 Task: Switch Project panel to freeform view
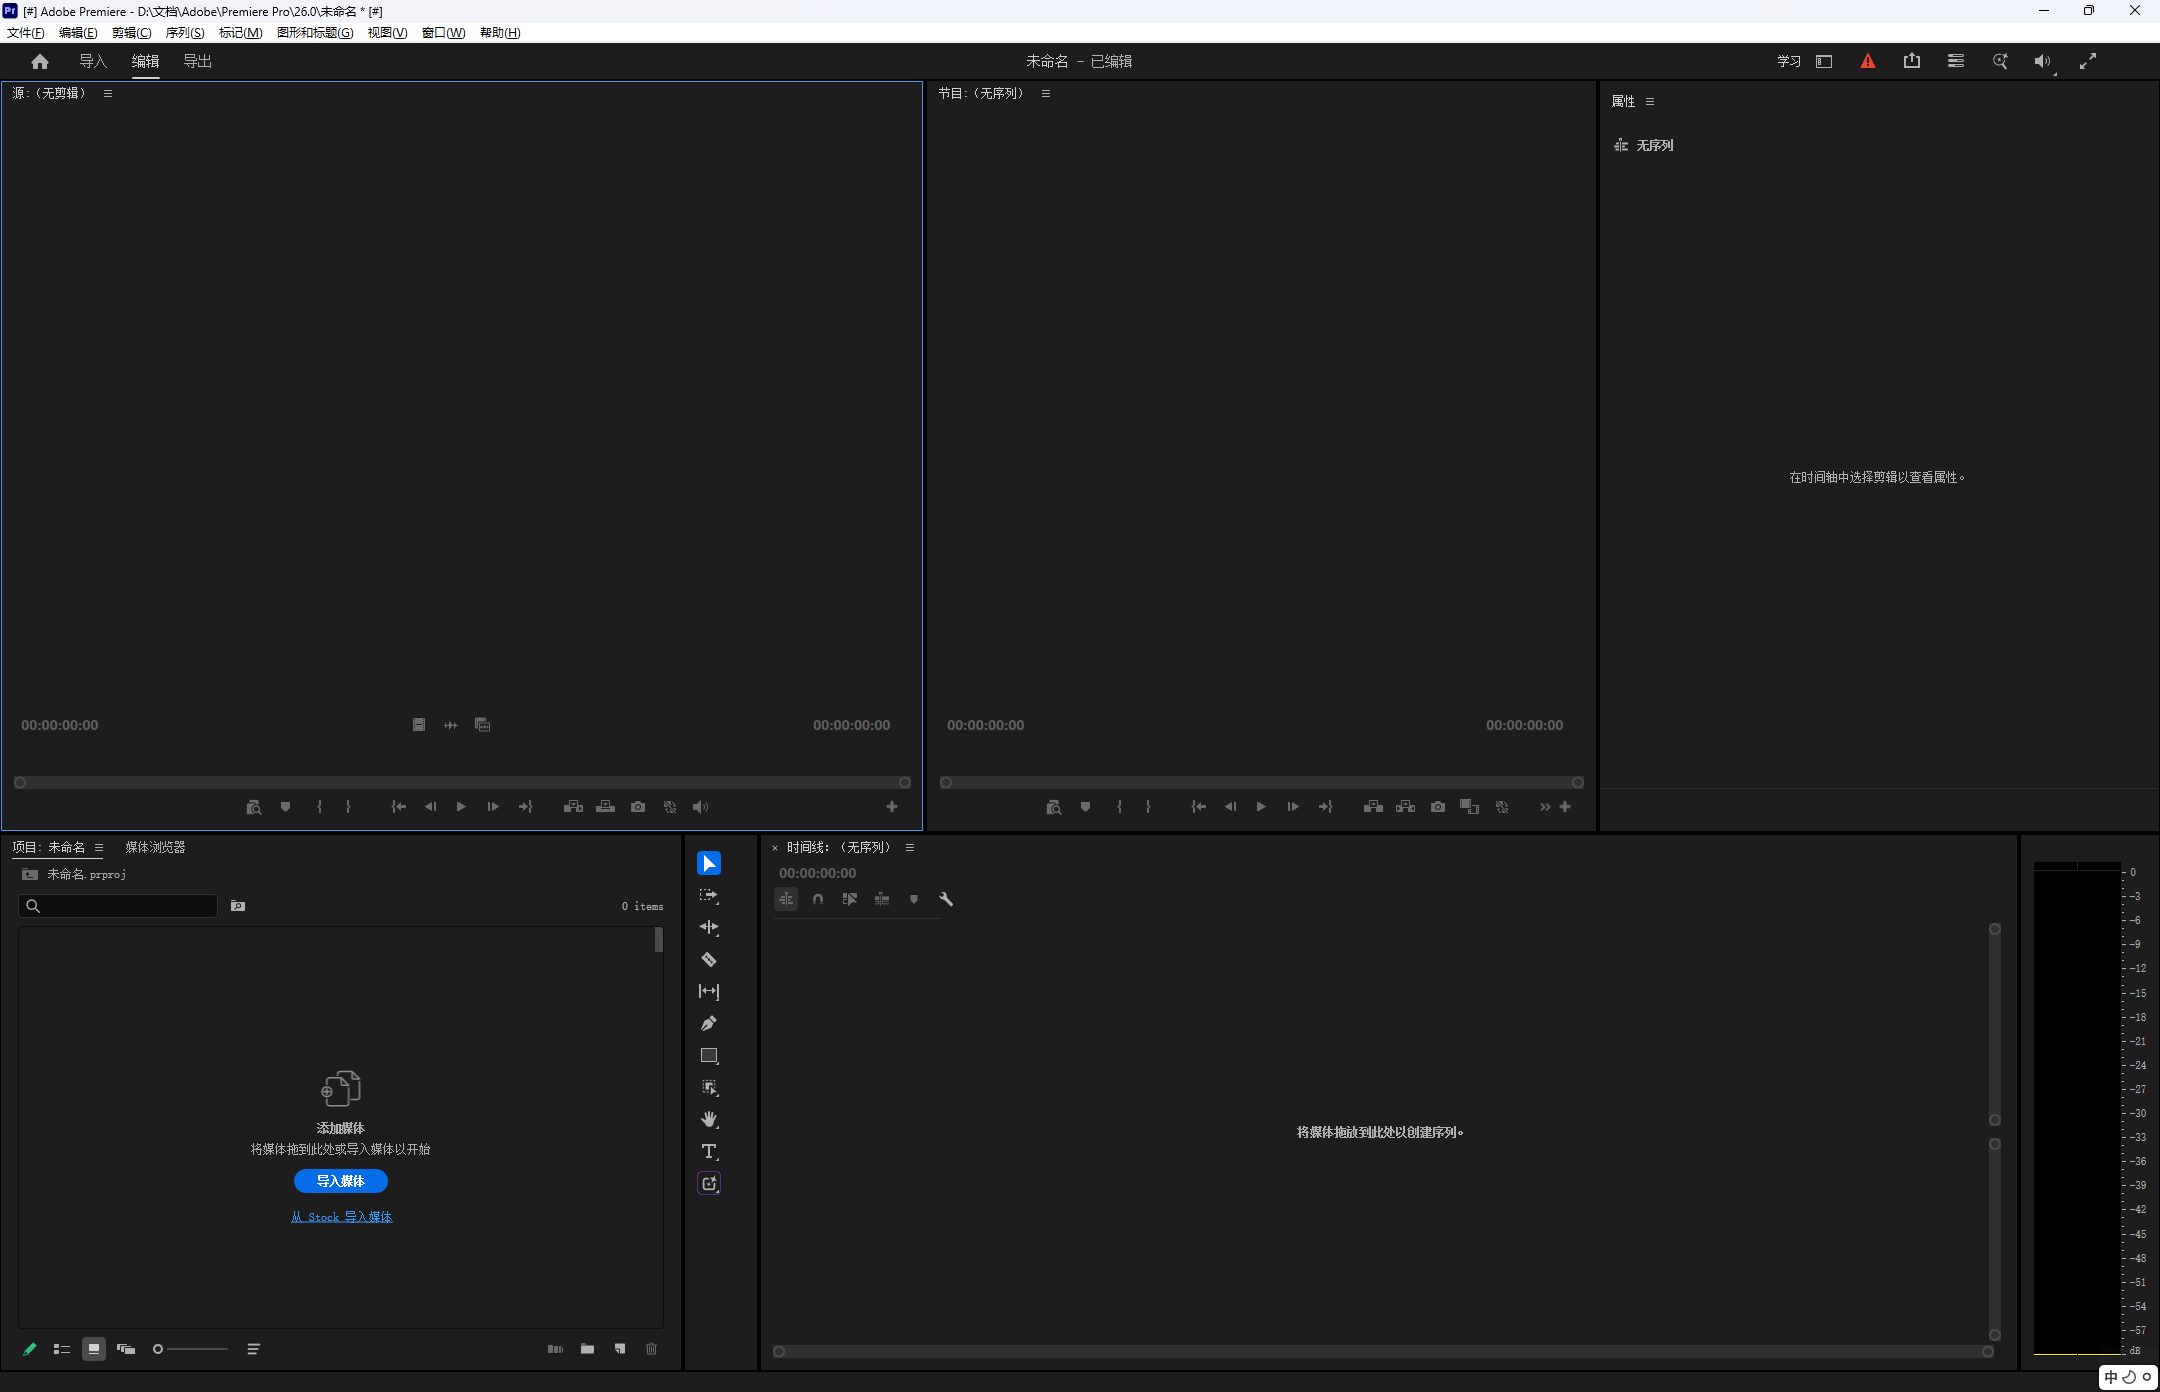(x=126, y=1349)
